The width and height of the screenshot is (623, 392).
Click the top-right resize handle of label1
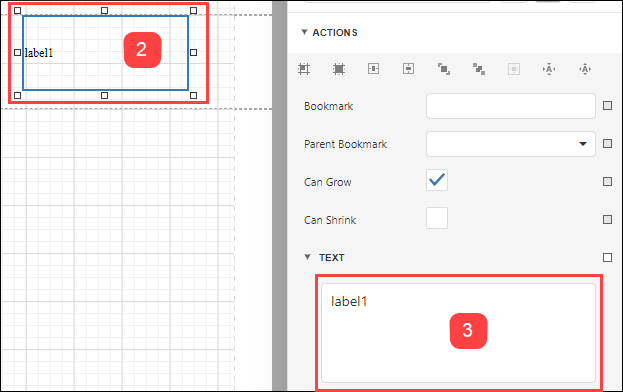pos(193,10)
